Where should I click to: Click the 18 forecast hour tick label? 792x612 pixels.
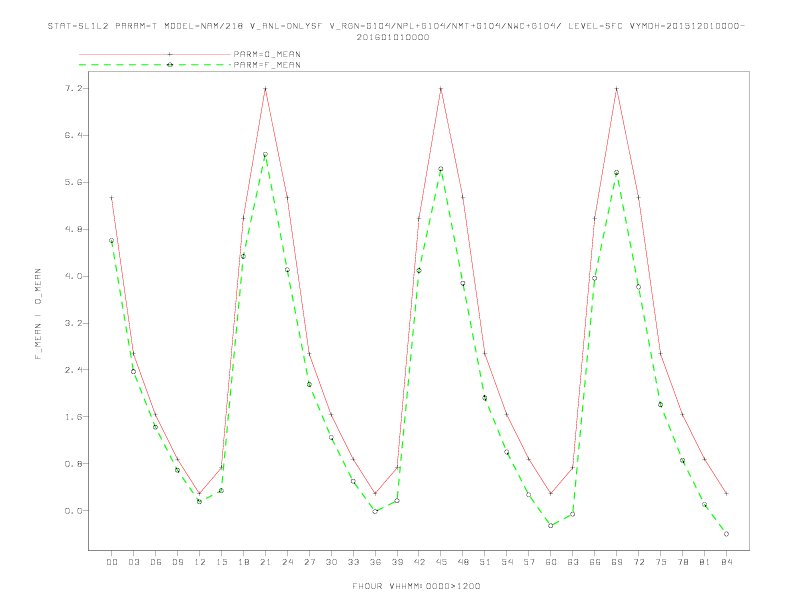243,562
